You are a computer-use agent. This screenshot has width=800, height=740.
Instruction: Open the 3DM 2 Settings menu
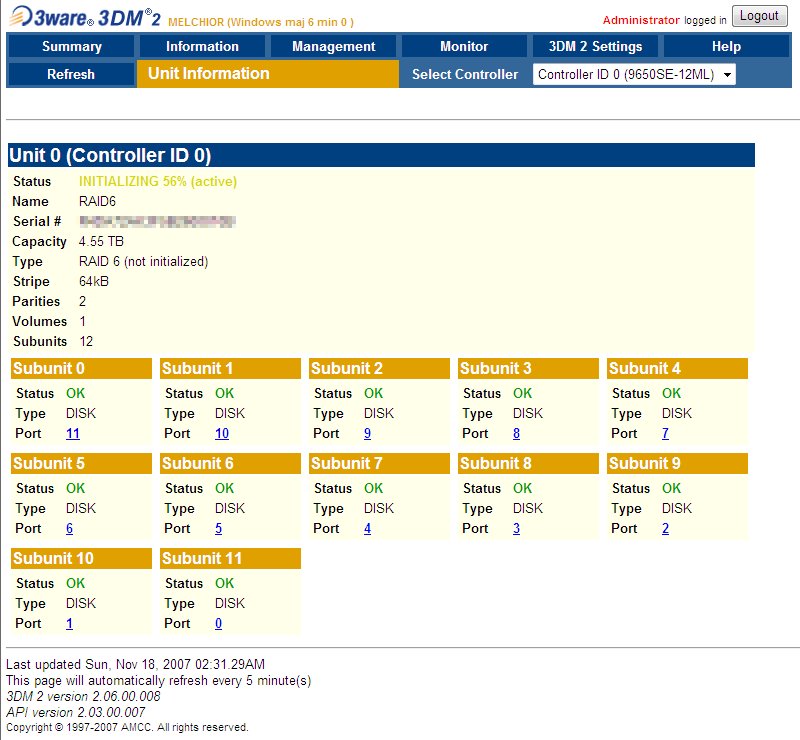595,46
